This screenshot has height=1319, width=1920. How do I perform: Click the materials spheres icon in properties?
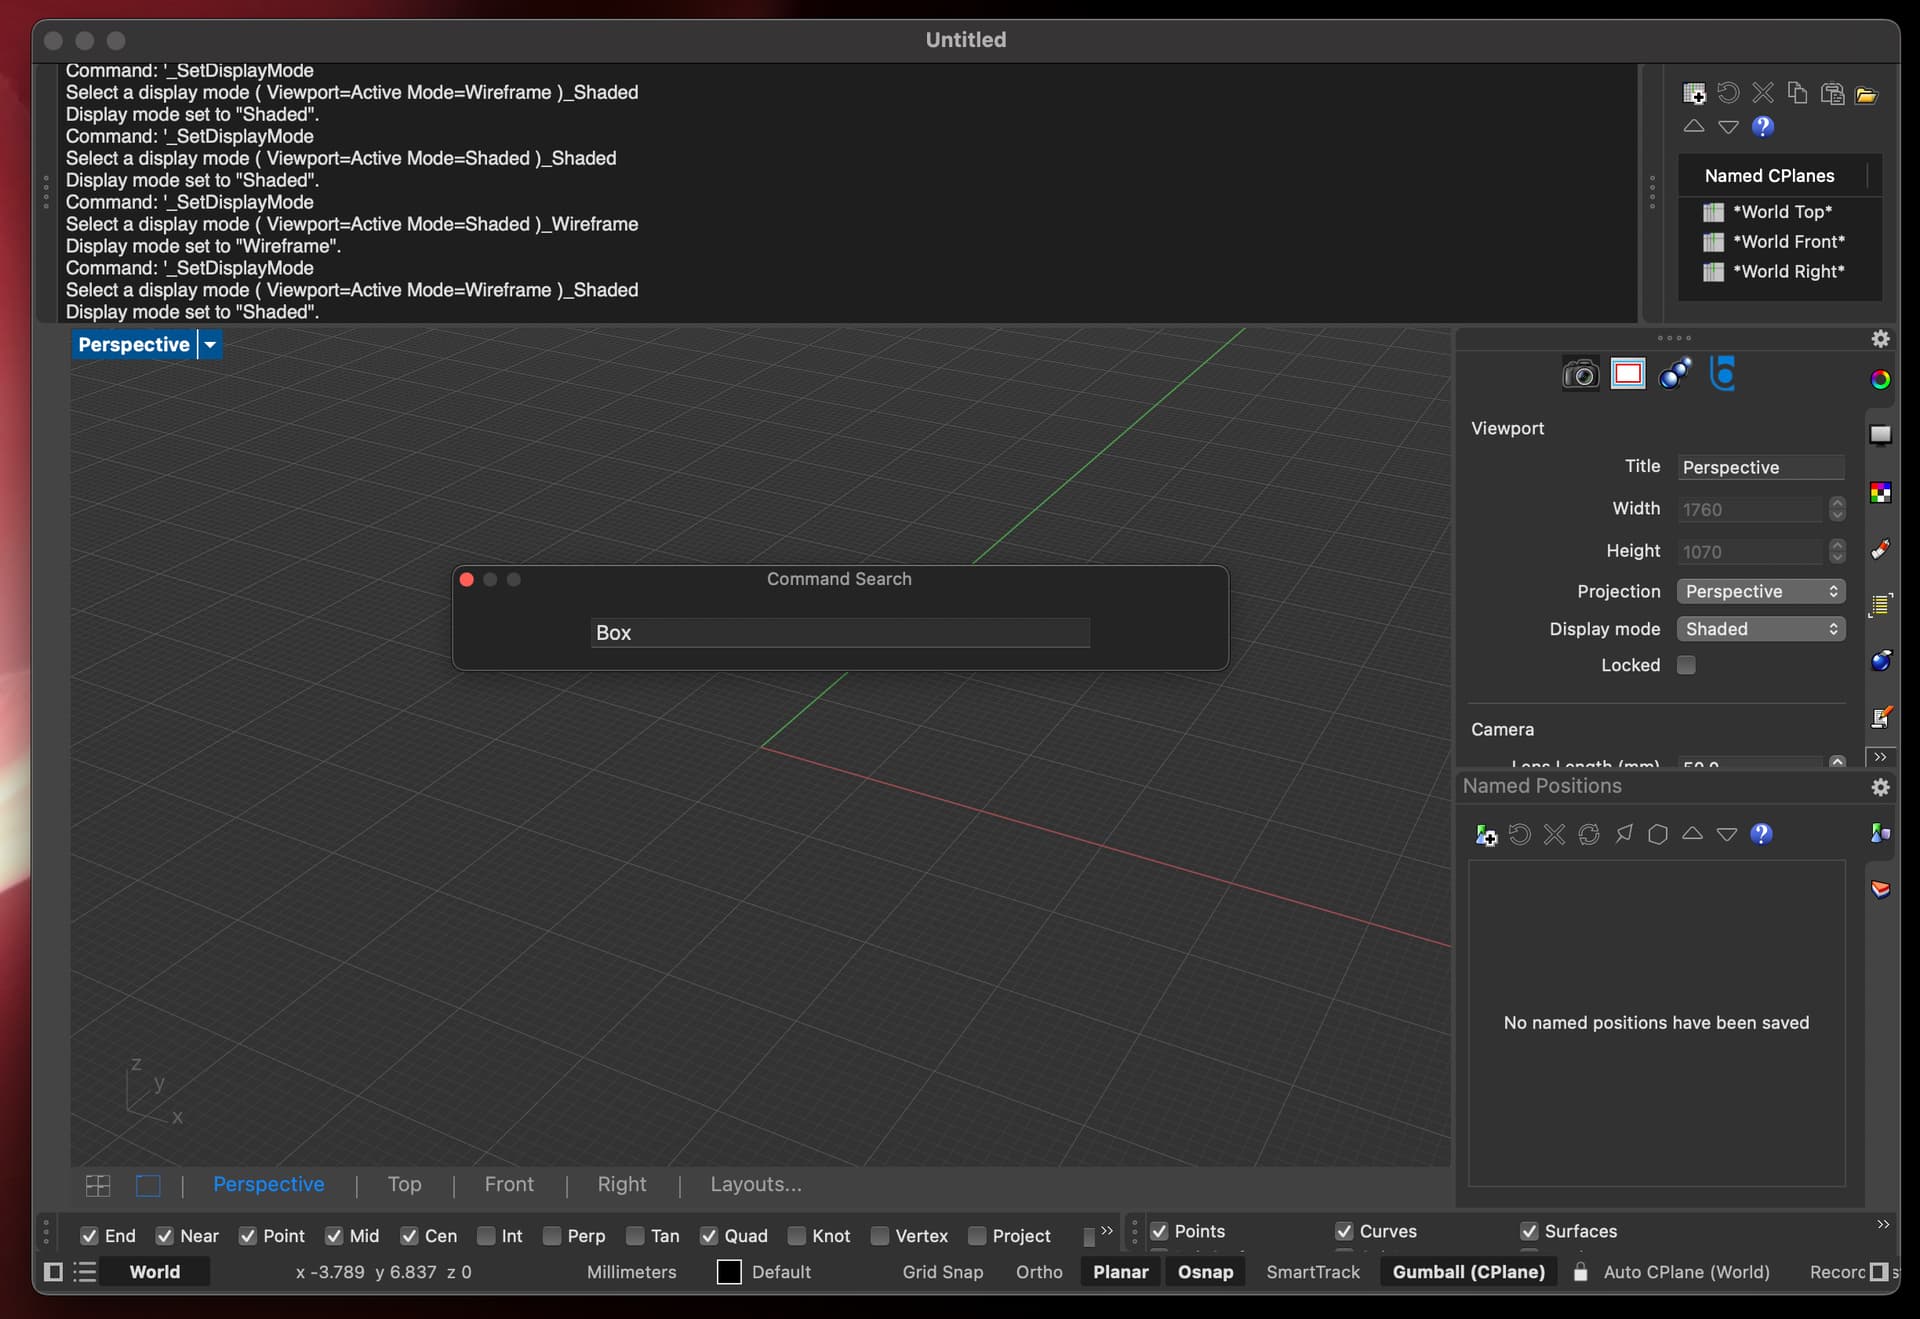[1674, 374]
